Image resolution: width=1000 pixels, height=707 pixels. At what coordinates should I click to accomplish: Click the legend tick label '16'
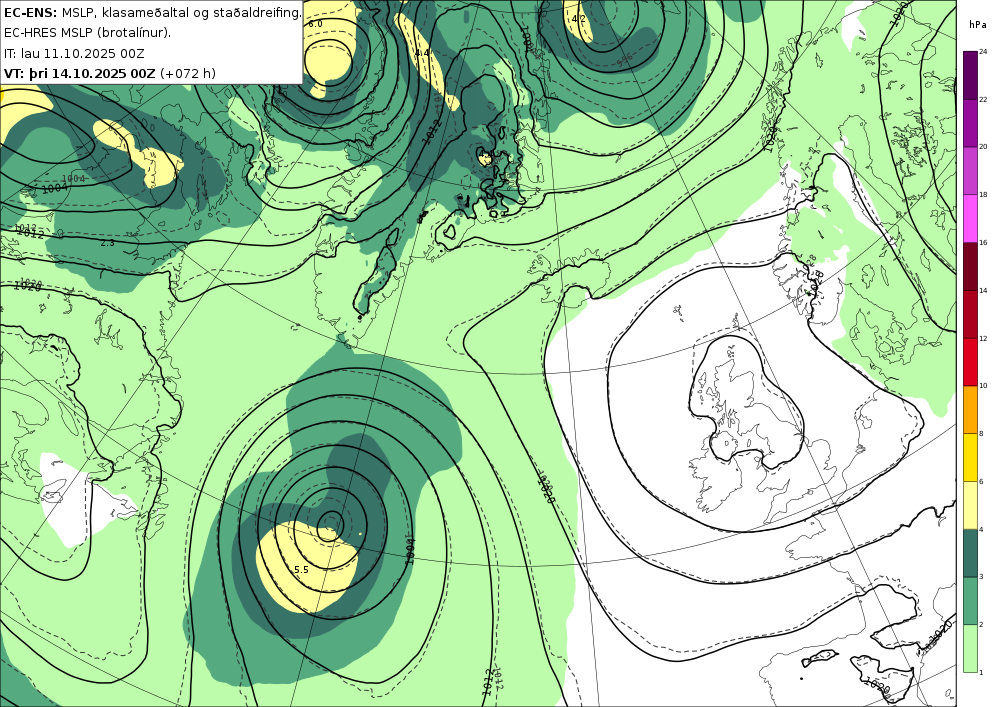[983, 243]
